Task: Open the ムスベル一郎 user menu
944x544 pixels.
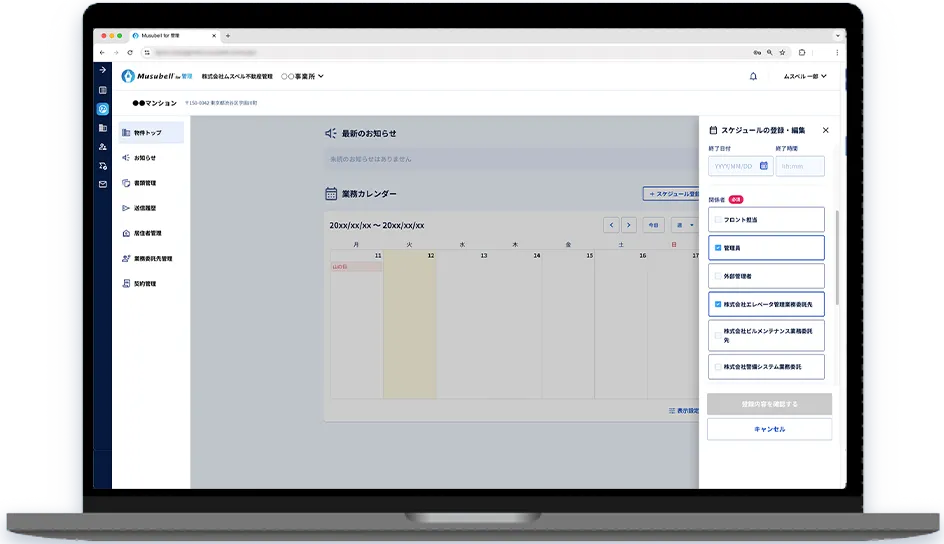Action: point(805,76)
